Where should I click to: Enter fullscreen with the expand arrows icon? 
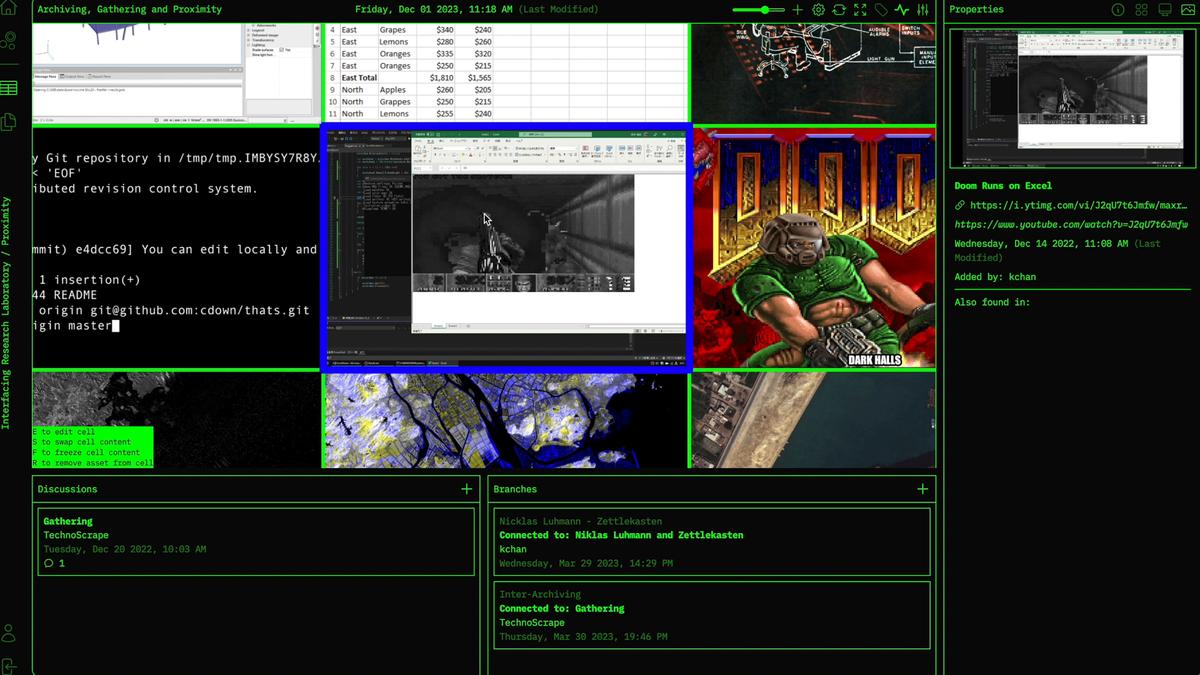[x=860, y=10]
